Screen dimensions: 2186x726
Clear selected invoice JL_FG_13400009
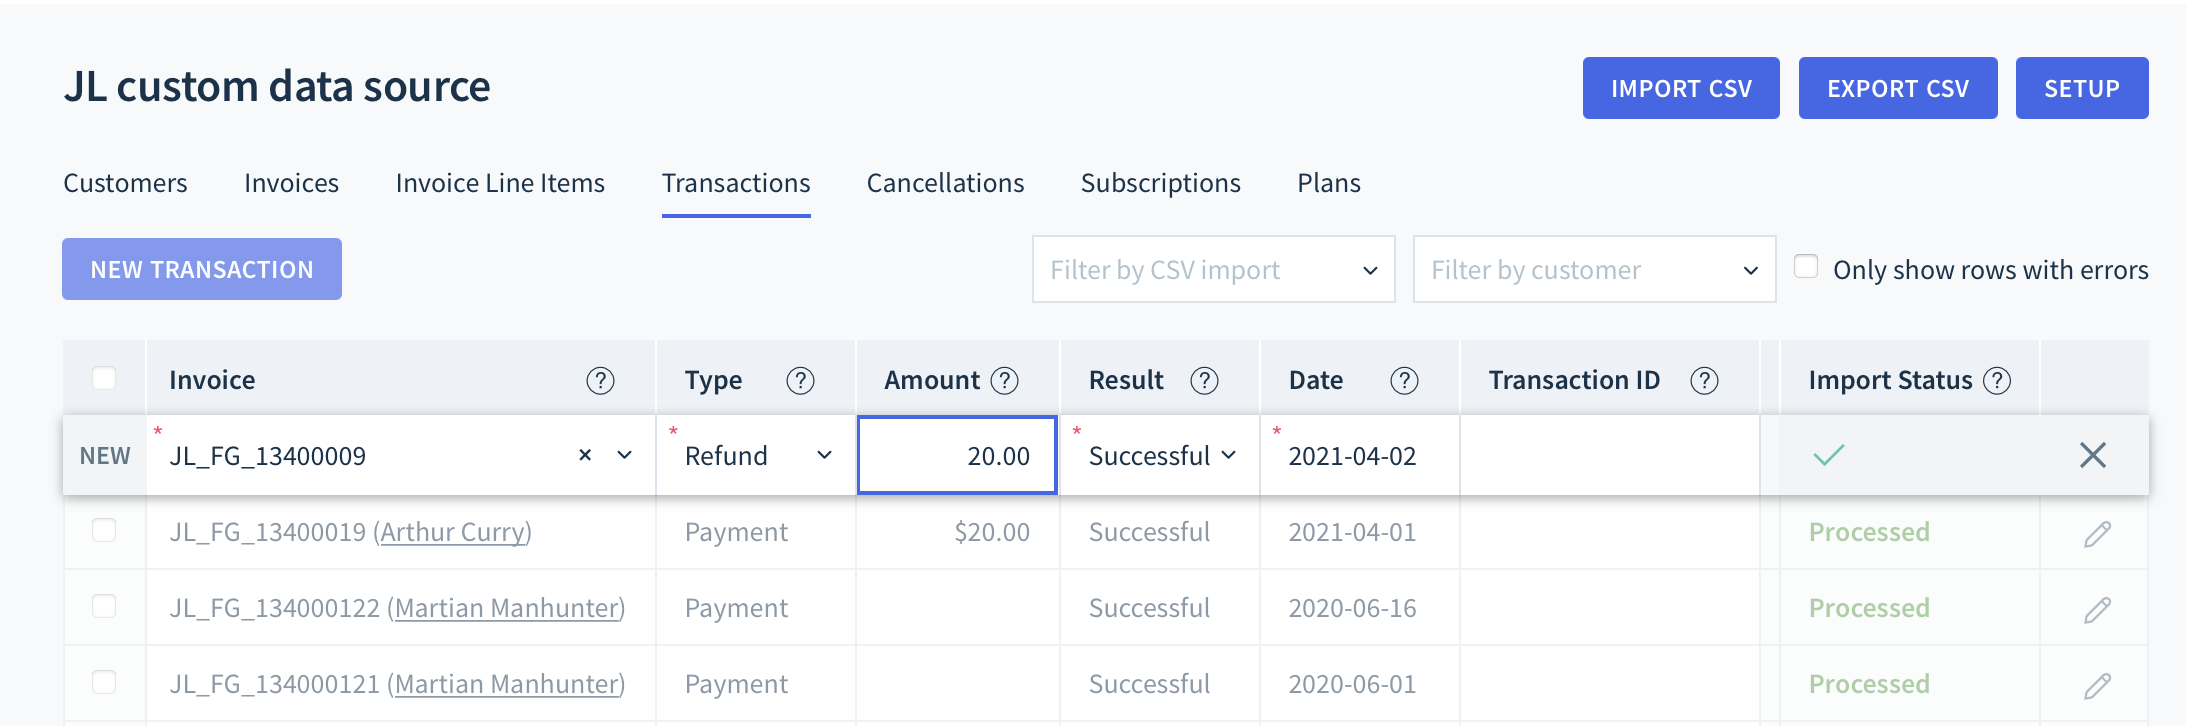point(585,455)
